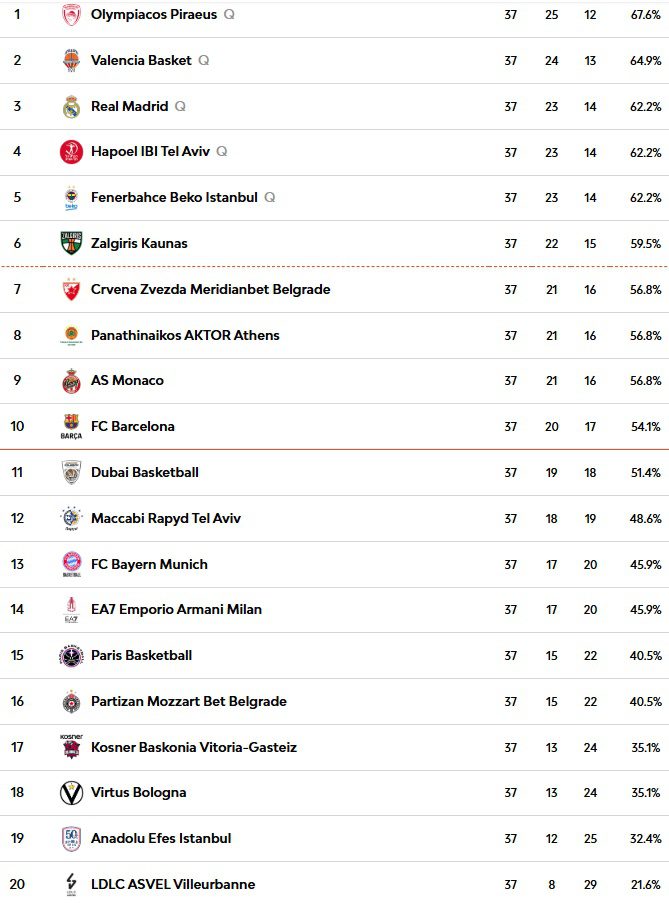The width and height of the screenshot is (669, 903).
Task: Select the Maccabi Rapyd Tel Aviv name
Action: point(166,518)
